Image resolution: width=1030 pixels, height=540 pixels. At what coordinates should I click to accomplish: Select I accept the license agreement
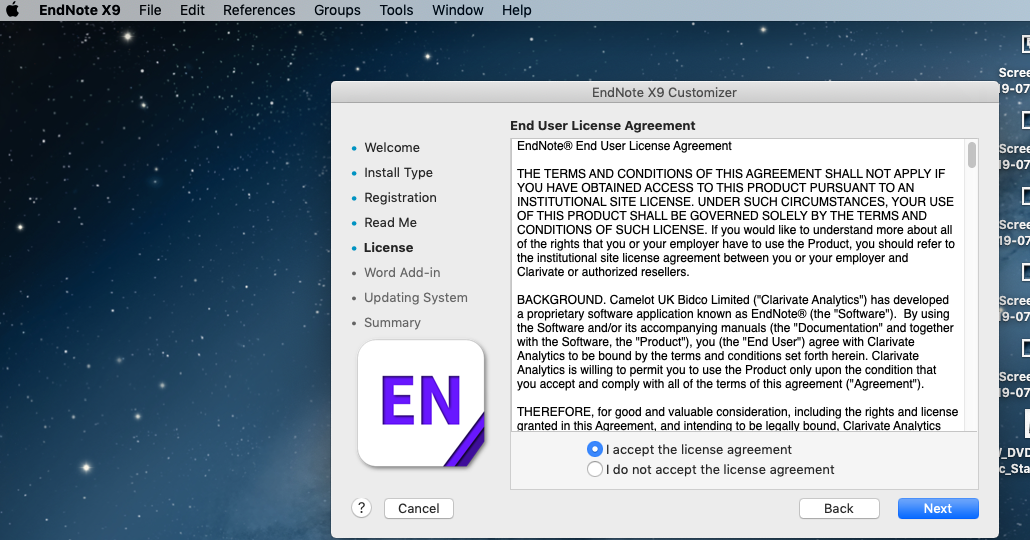[595, 450]
